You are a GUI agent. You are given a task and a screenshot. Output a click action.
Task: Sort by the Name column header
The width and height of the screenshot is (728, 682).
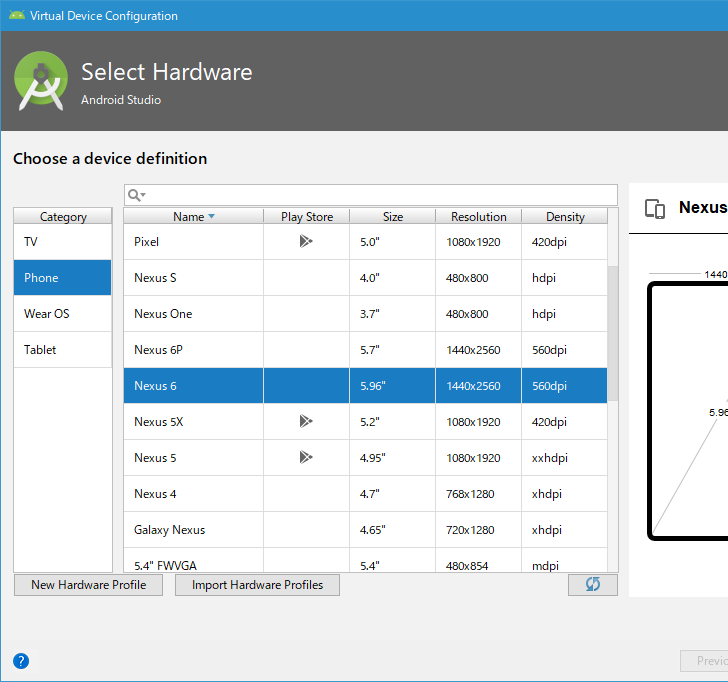(x=194, y=217)
